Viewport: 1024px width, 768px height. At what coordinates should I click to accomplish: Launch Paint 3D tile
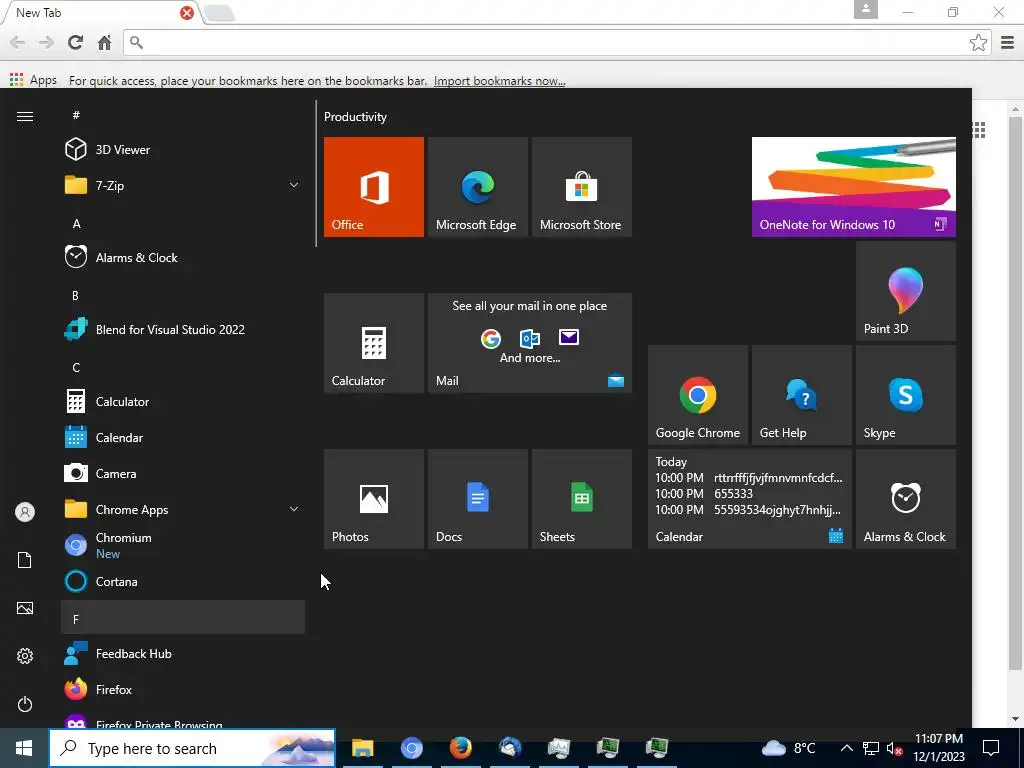pyautogui.click(x=906, y=291)
